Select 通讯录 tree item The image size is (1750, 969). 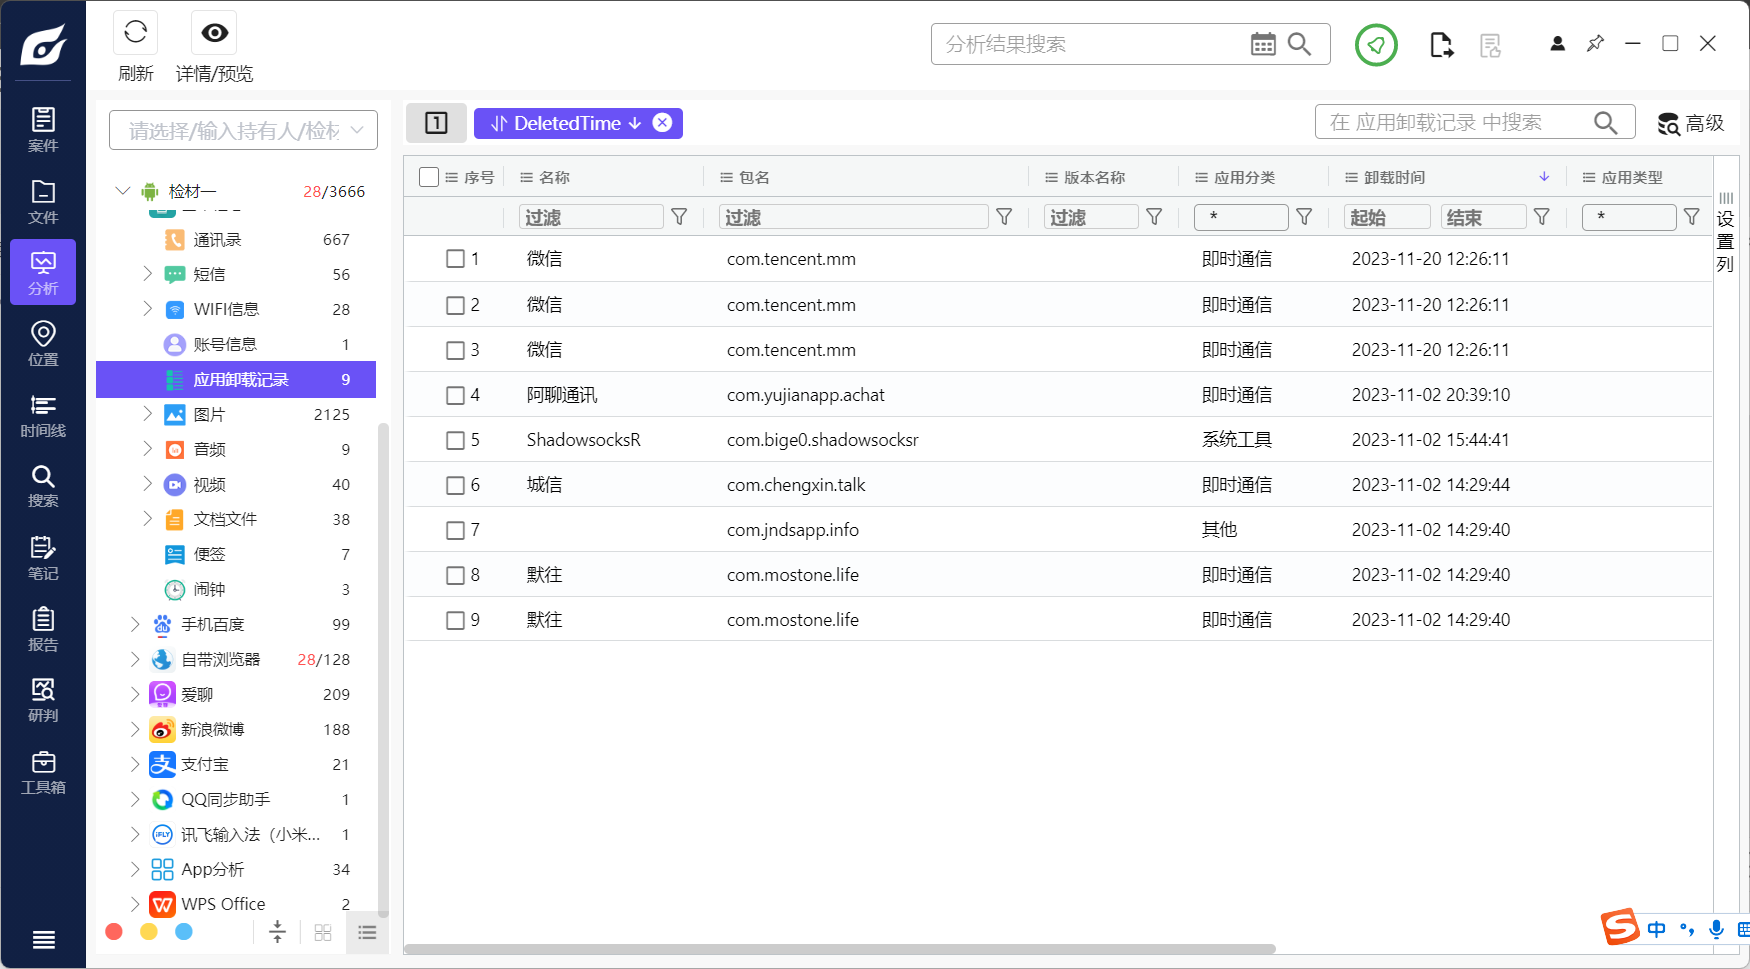point(236,239)
